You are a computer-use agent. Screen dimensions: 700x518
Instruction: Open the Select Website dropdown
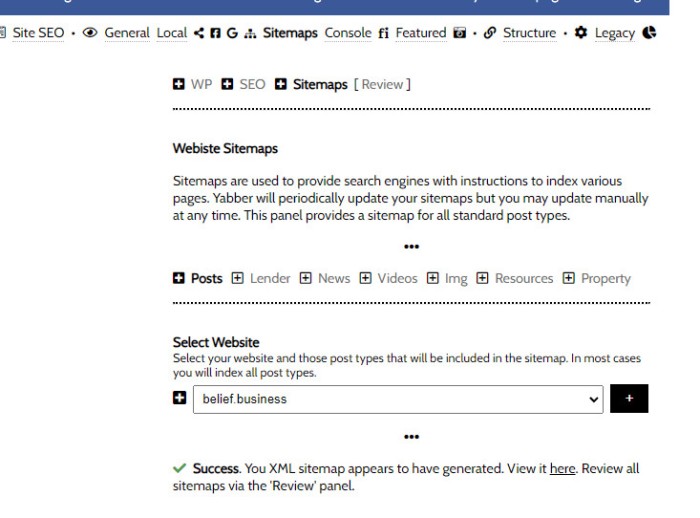coord(398,399)
